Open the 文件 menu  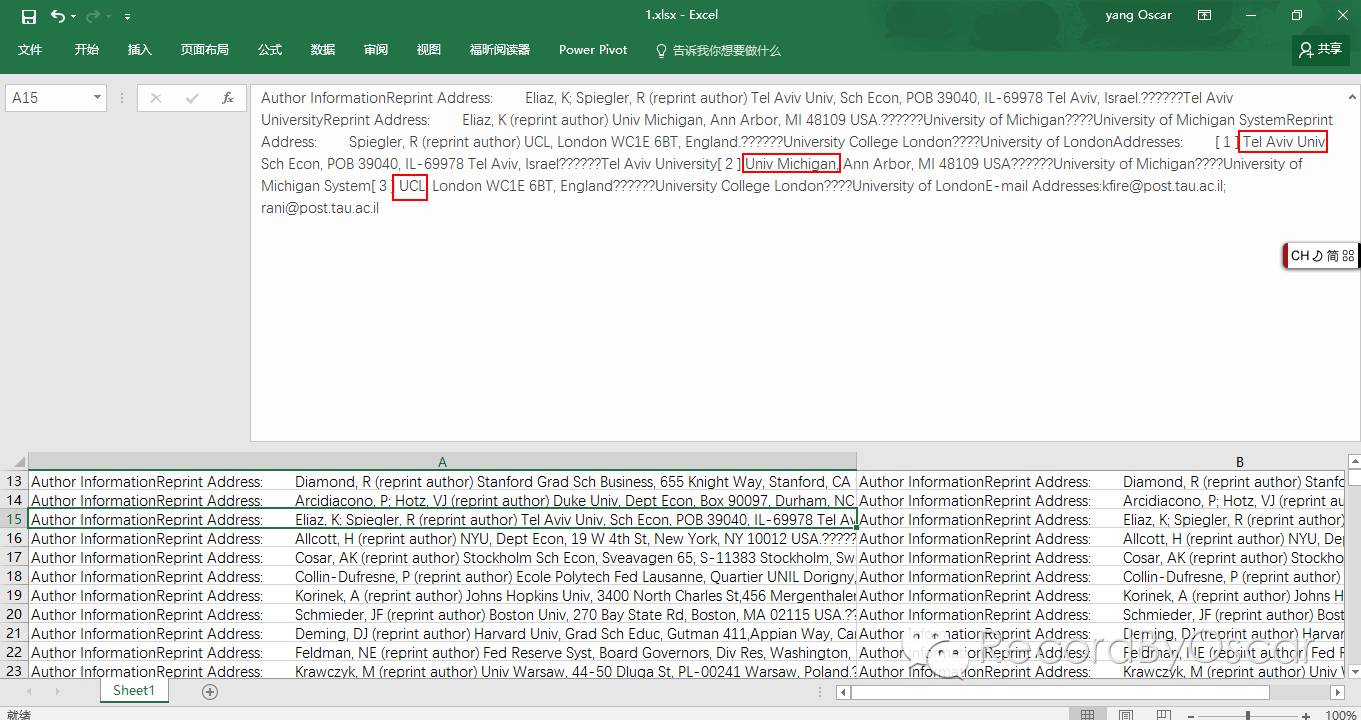[30, 50]
